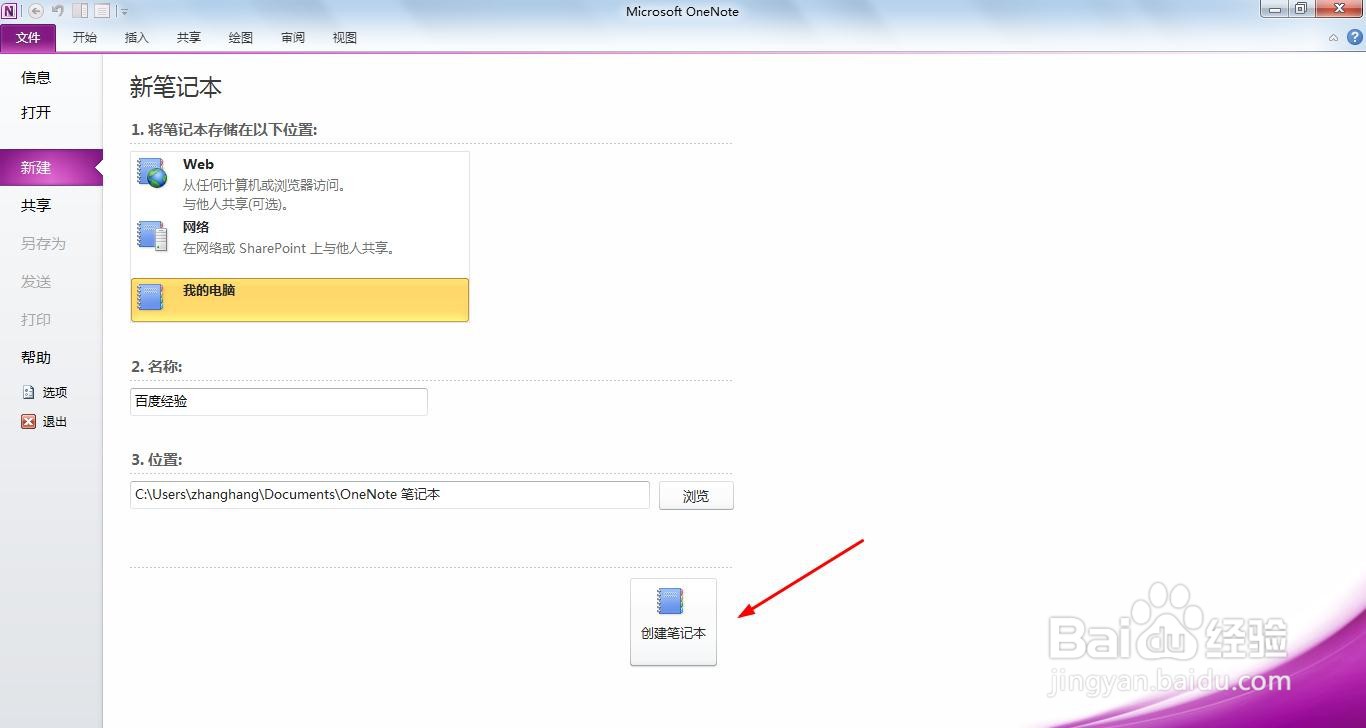Image resolution: width=1366 pixels, height=728 pixels.
Task: Switch to the 共享 ribbon tab
Action: (x=189, y=38)
